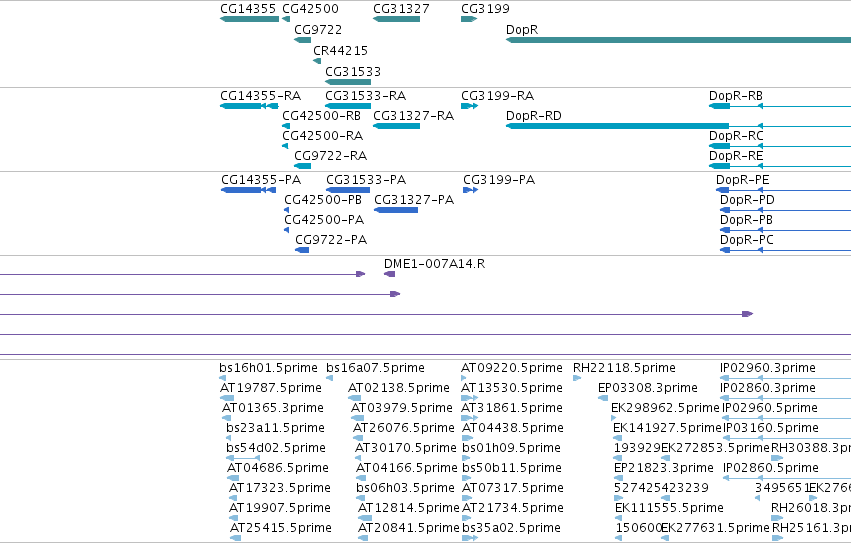Click the CG3199-PA protein label

click(499, 180)
